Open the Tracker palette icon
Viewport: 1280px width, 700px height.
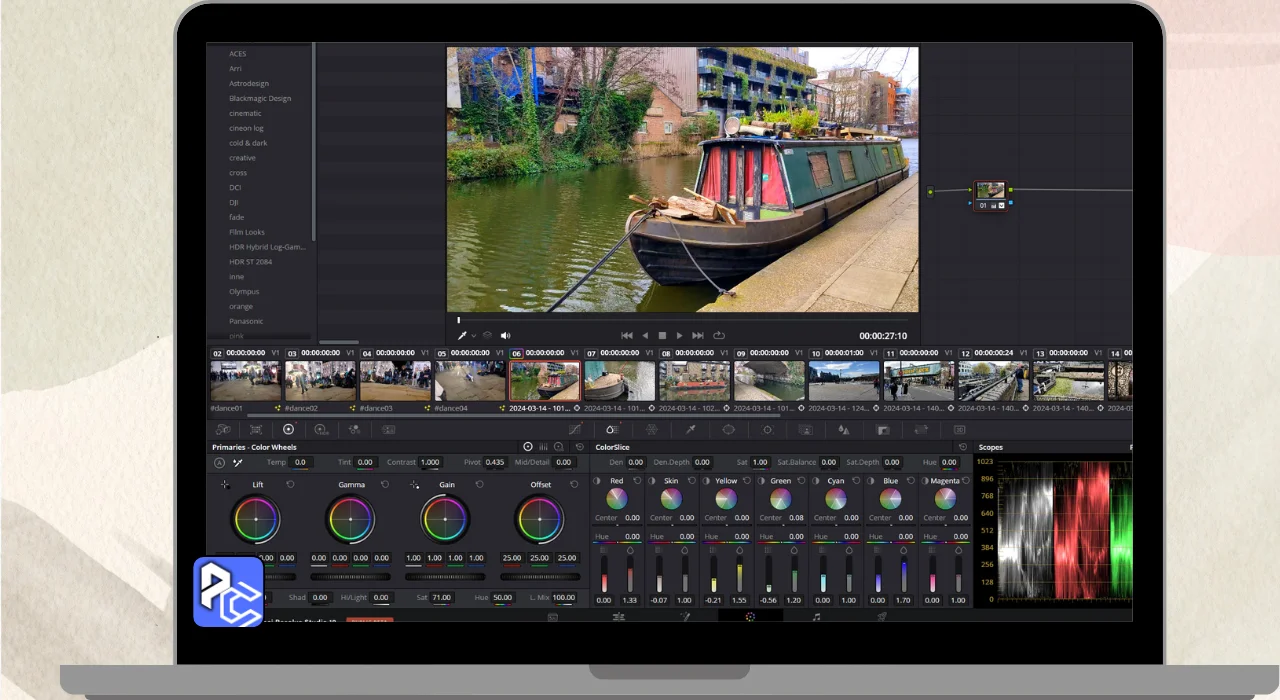767,429
